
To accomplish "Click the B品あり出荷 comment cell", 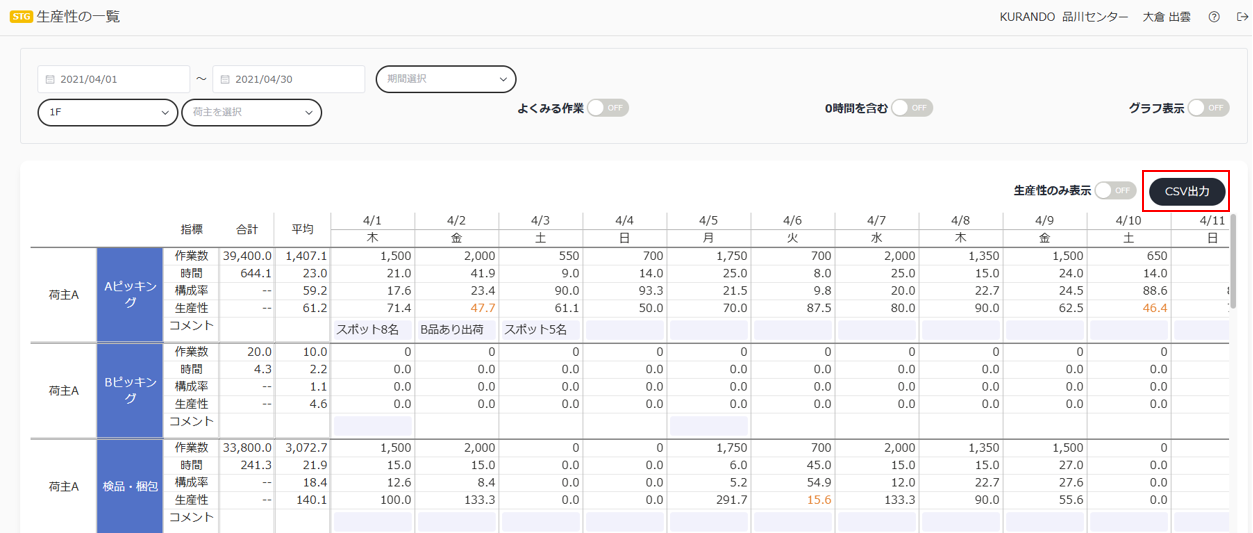I will point(456,328).
